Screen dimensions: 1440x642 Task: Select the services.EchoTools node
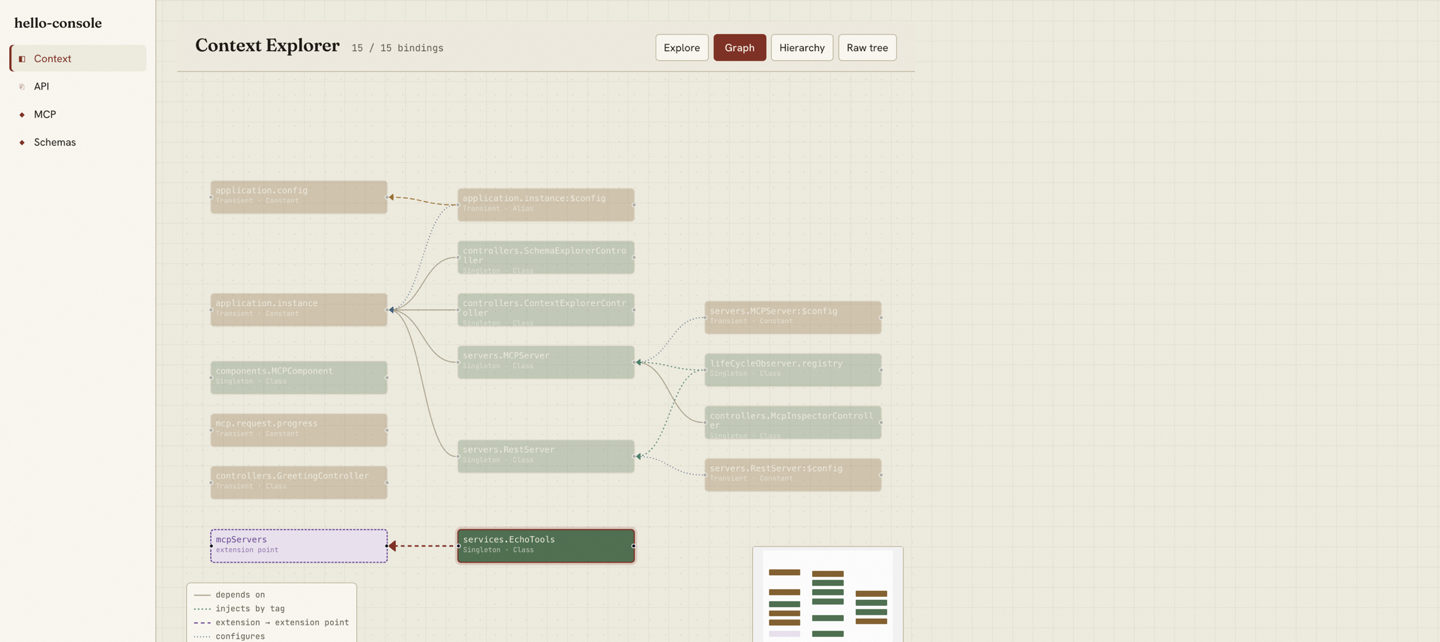point(546,546)
